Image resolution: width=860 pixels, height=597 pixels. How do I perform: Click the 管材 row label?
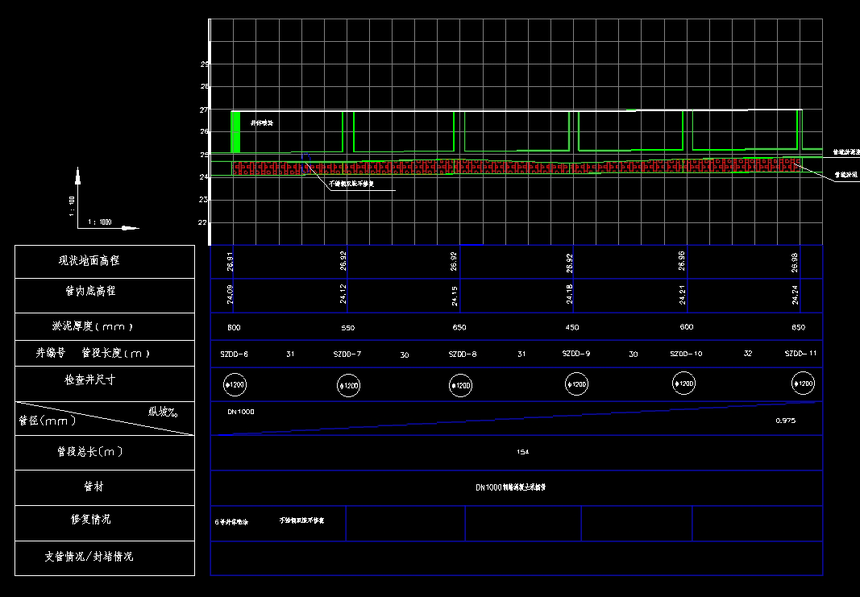(93, 486)
